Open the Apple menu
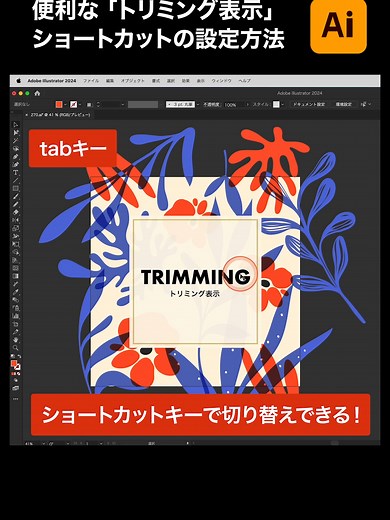This screenshot has height=520, width=390. click(x=19, y=81)
